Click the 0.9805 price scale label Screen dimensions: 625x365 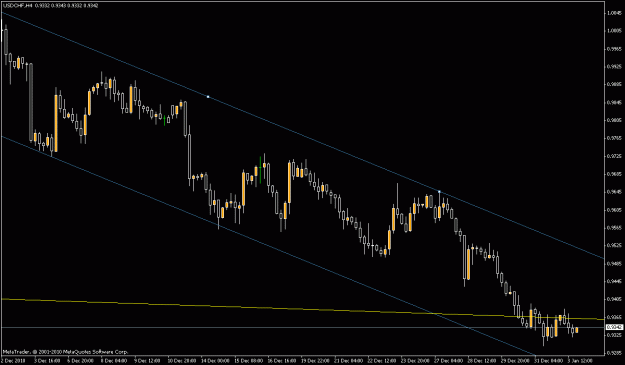(614, 120)
